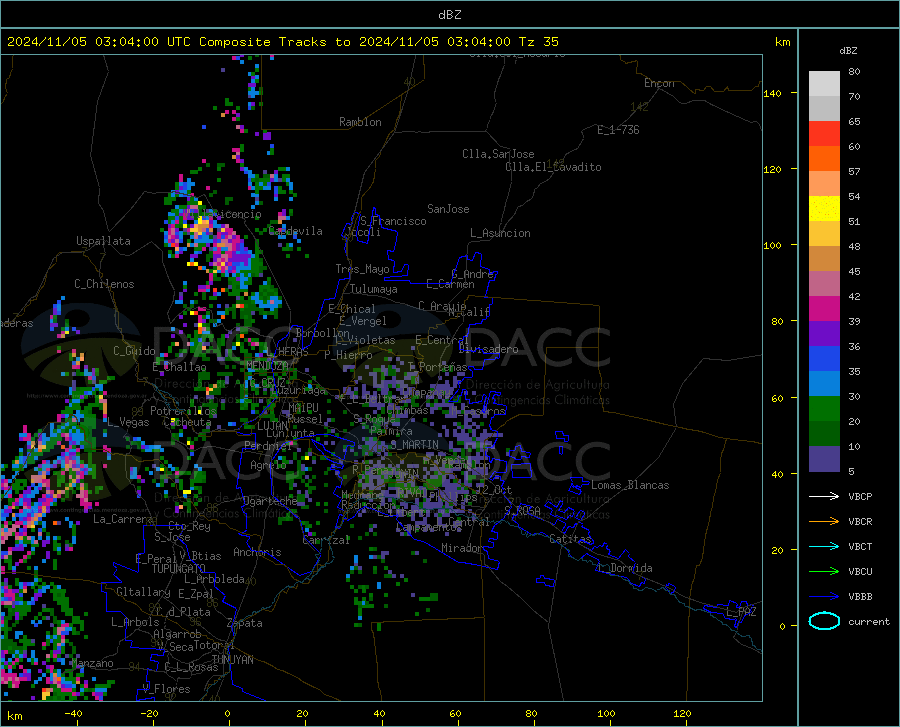Screen dimensions: 900x727
Task: Click the green VBCU arrow legend icon
Action: (824, 572)
